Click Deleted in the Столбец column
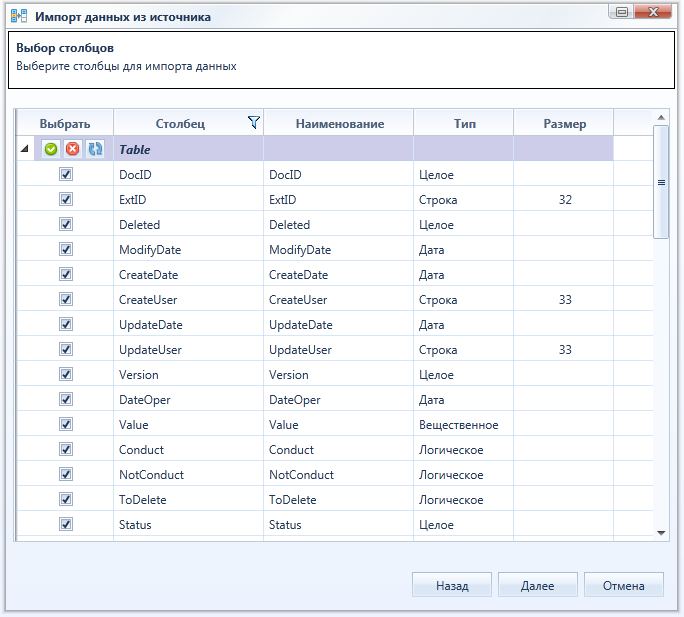Image resolution: width=684 pixels, height=617 pixels. [140, 225]
